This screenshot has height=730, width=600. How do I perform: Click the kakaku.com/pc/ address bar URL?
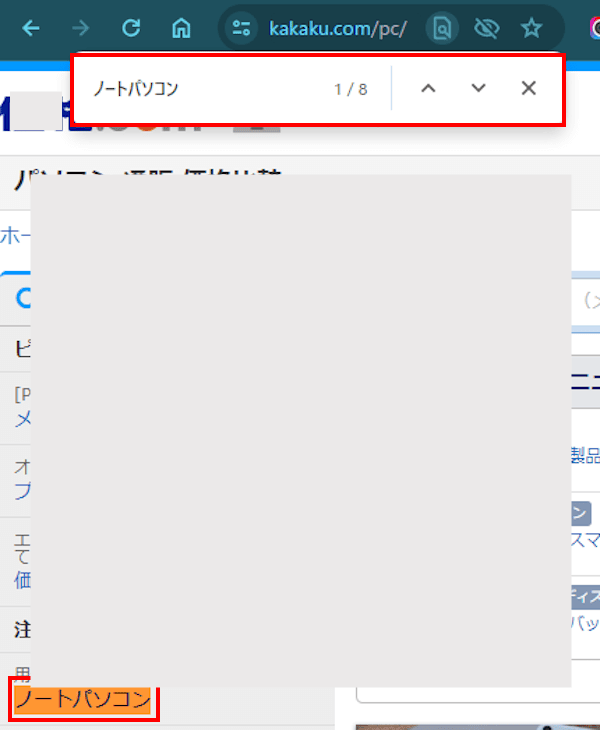coord(338,29)
